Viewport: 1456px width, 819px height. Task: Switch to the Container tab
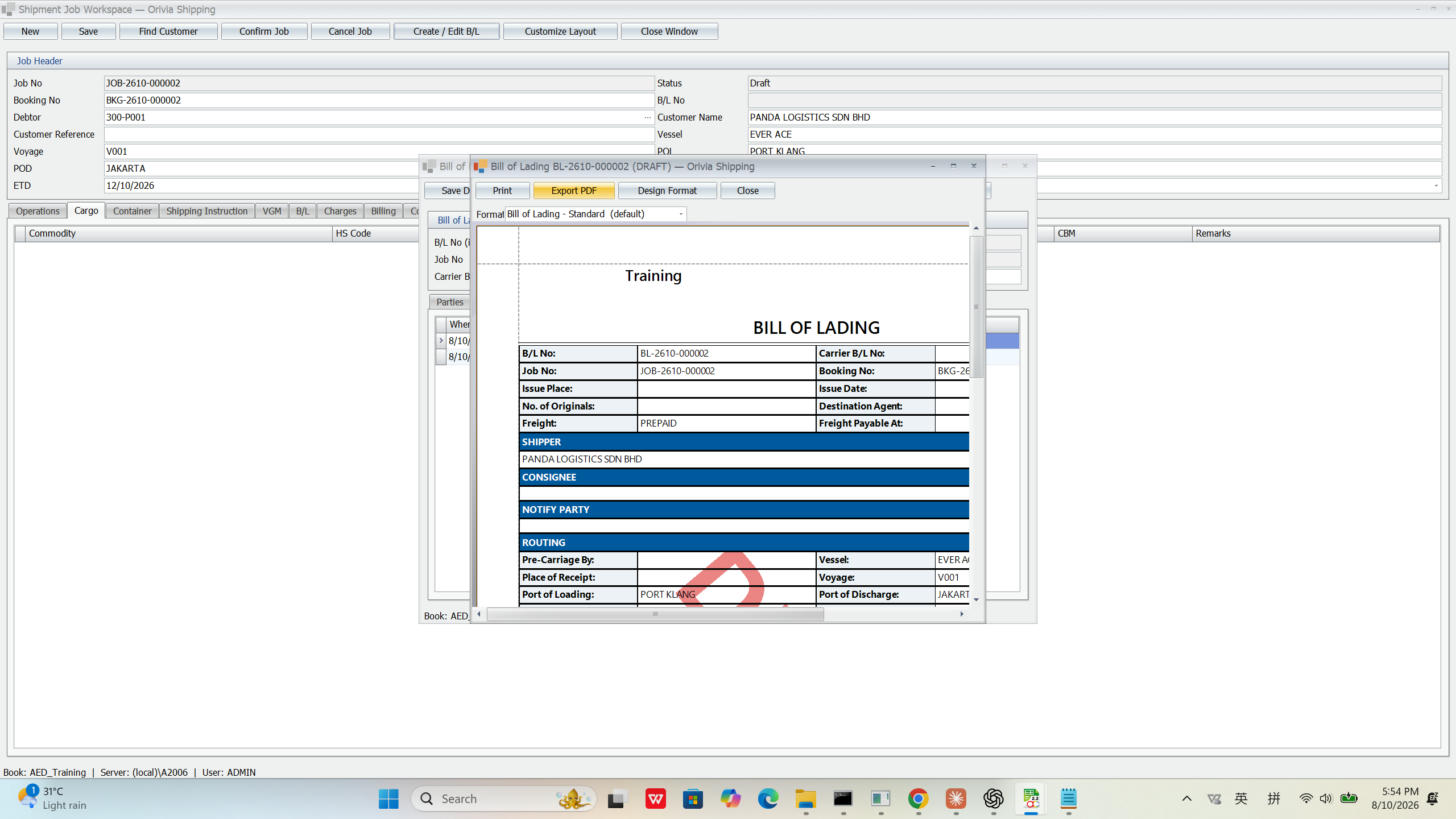(132, 211)
